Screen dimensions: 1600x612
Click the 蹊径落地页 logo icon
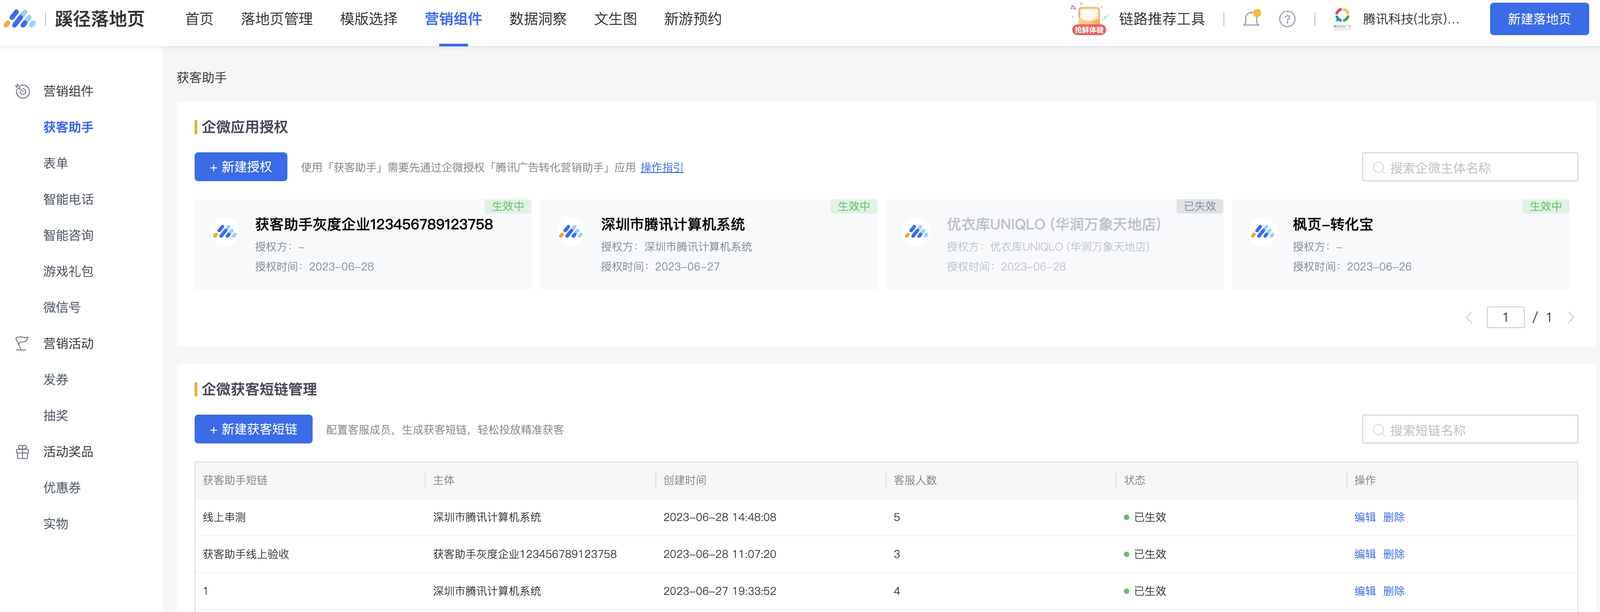(20, 19)
